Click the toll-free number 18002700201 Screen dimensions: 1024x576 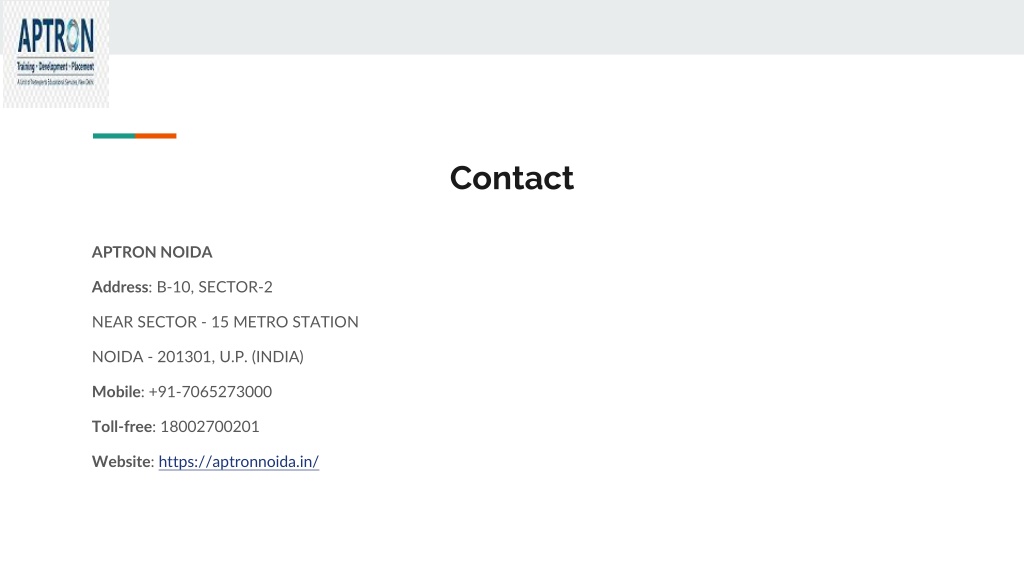pos(210,426)
